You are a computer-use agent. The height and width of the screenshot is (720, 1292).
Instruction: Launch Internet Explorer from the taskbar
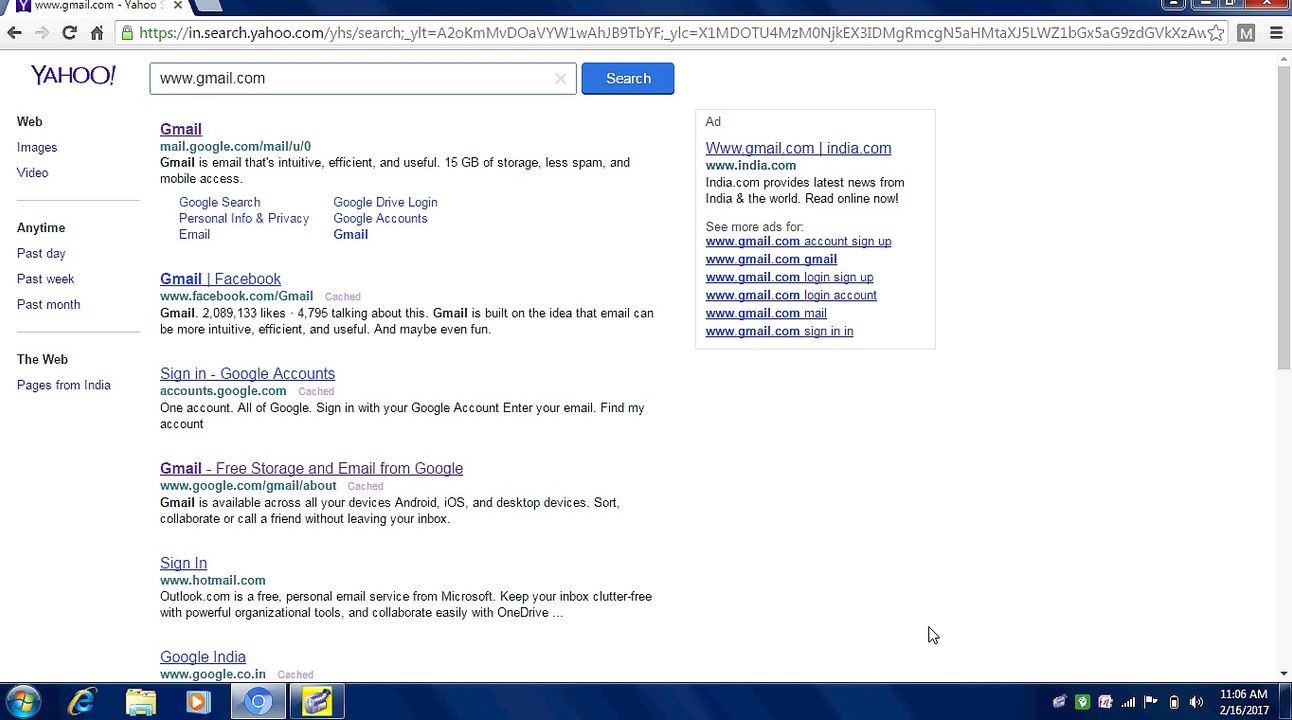(81, 702)
